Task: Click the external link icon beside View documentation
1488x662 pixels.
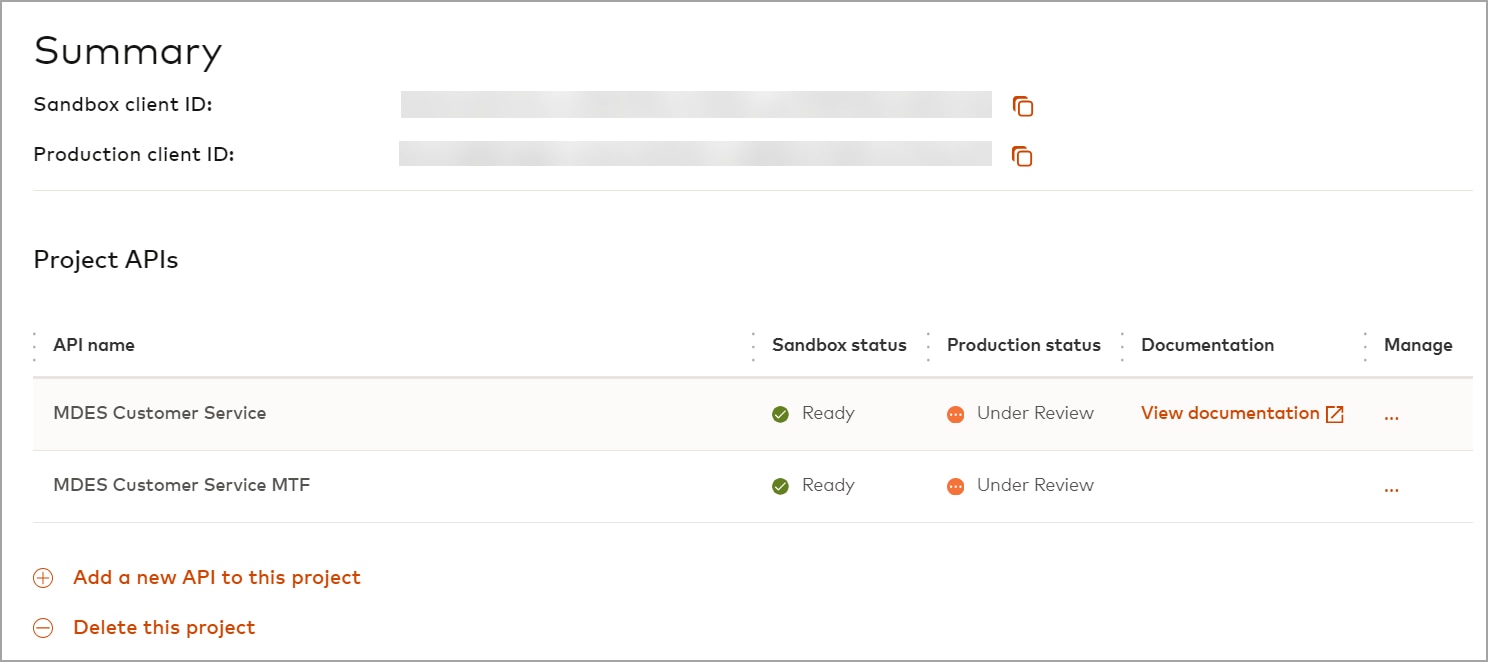Action: click(1334, 415)
